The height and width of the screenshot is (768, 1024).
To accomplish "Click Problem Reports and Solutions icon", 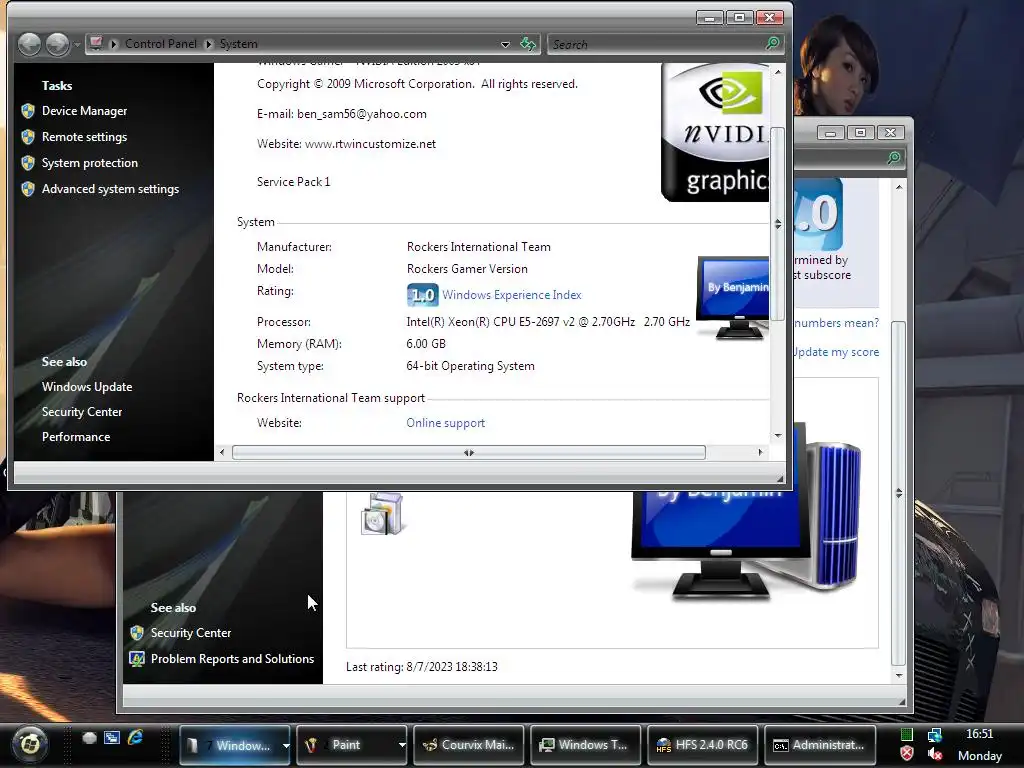I will tap(136, 659).
